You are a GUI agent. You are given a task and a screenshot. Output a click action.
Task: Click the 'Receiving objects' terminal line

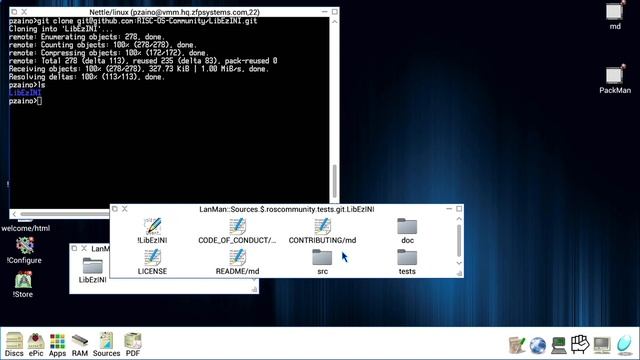(139, 69)
